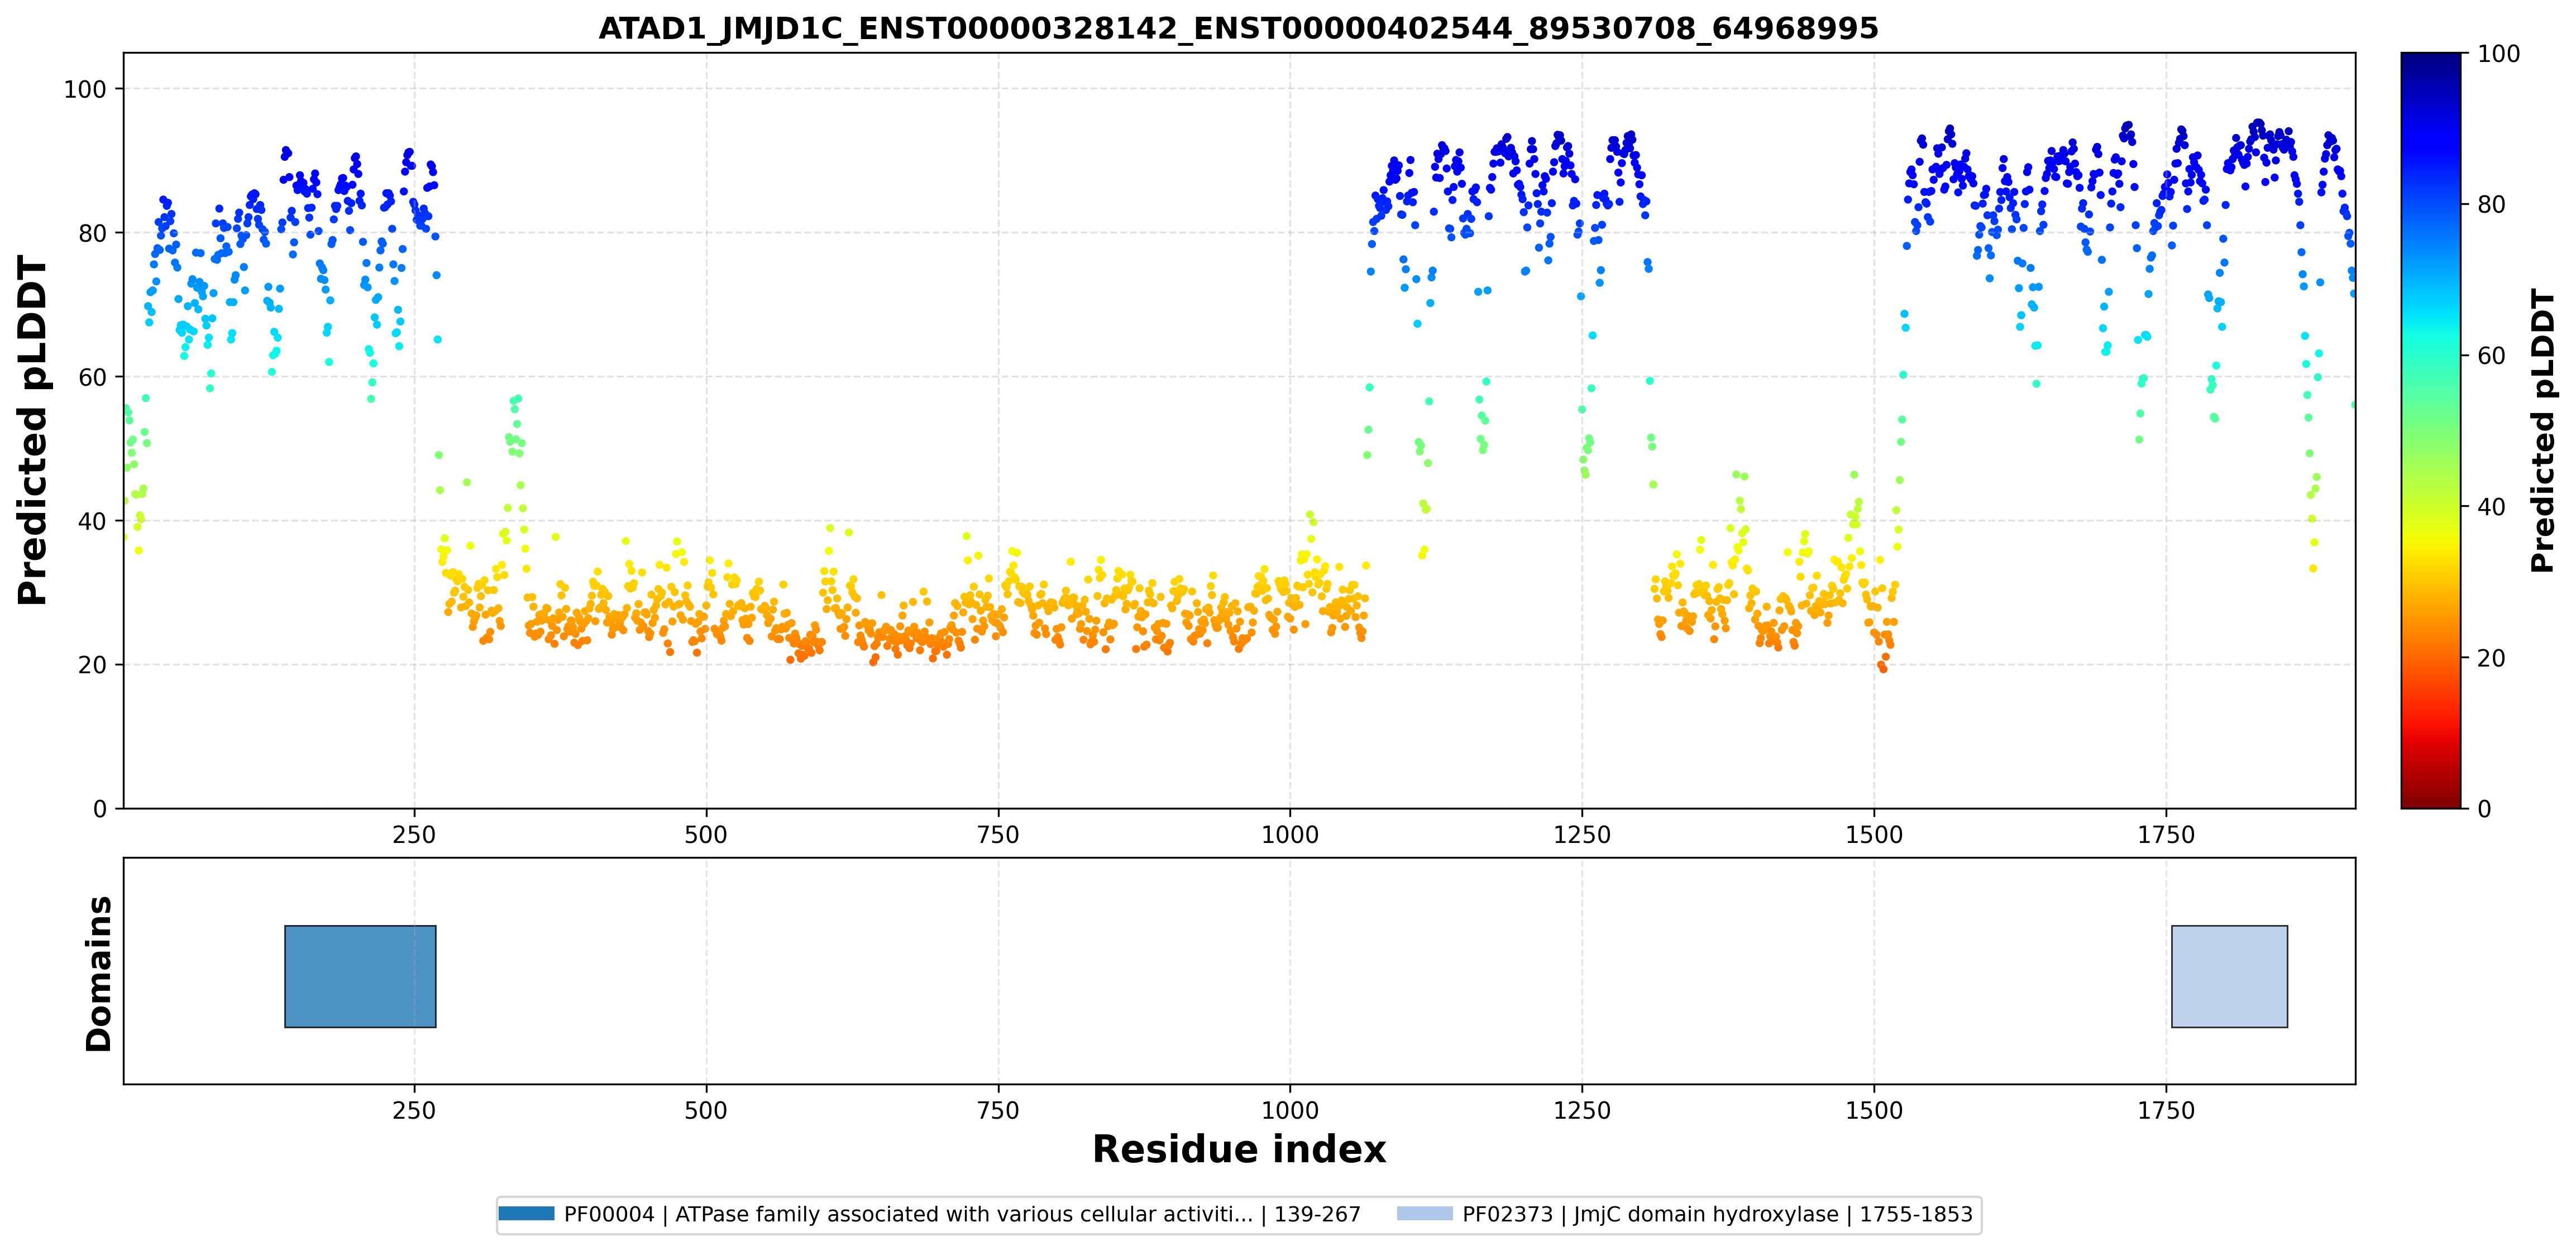Click the Predicted pLDDT y-axis label
Screen dimensions: 2576x1251
click(32, 430)
